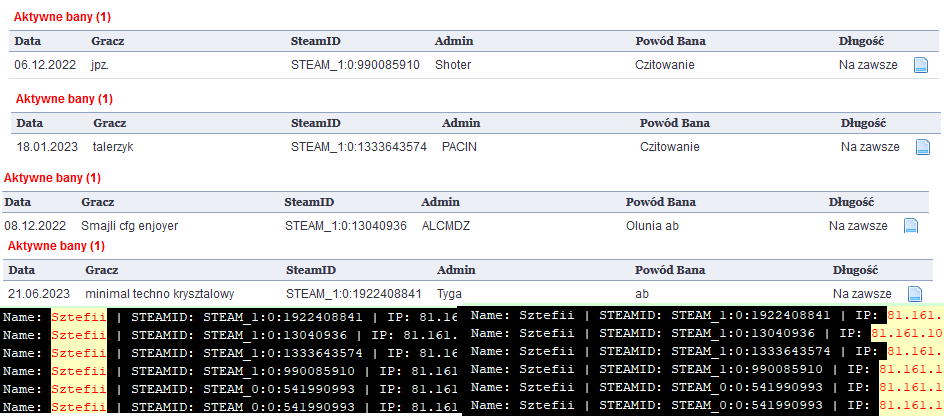Click player name talerzyk
944x416 pixels.
click(113, 147)
